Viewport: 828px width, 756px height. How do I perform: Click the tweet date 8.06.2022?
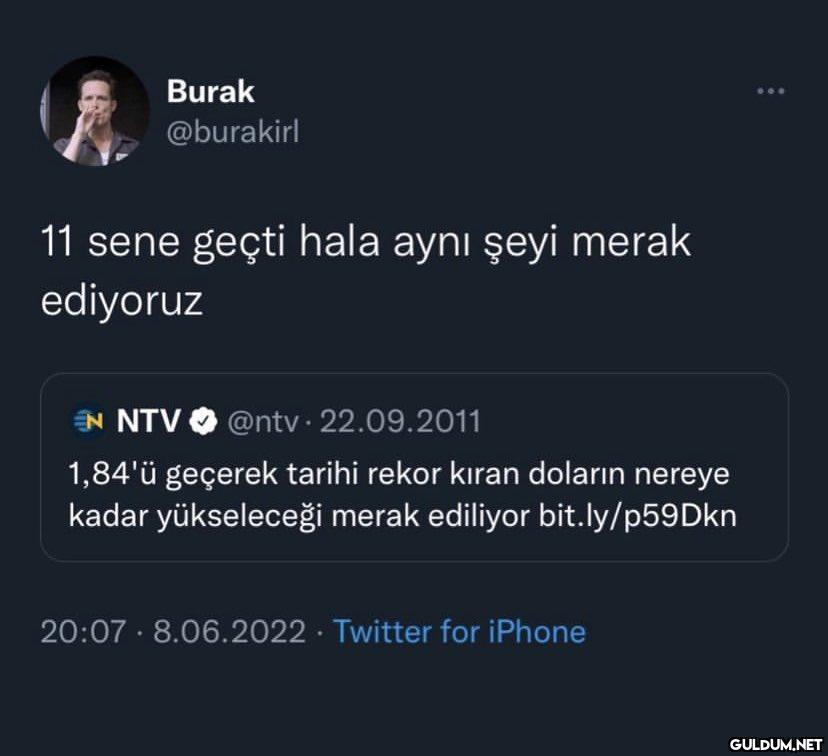[230, 631]
